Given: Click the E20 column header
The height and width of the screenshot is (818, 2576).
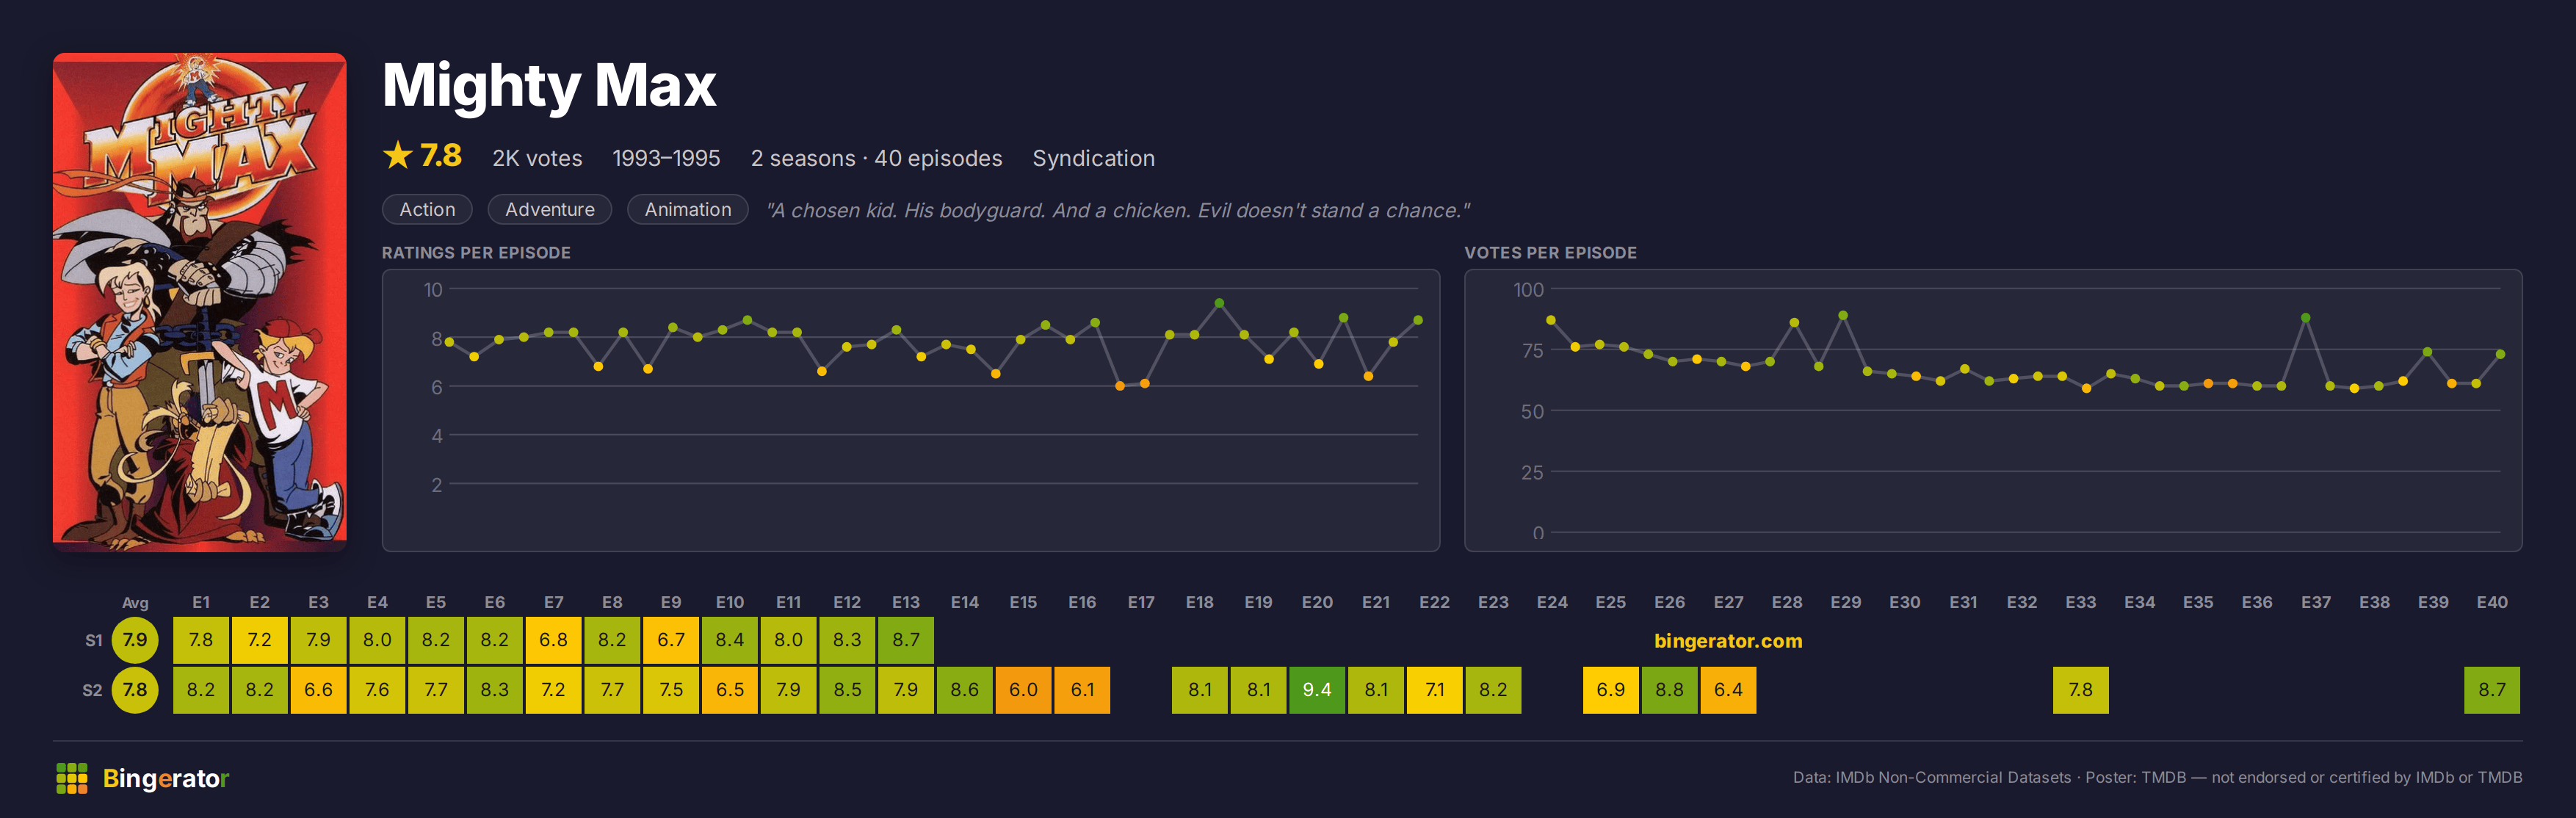Looking at the screenshot, I should [1317, 602].
